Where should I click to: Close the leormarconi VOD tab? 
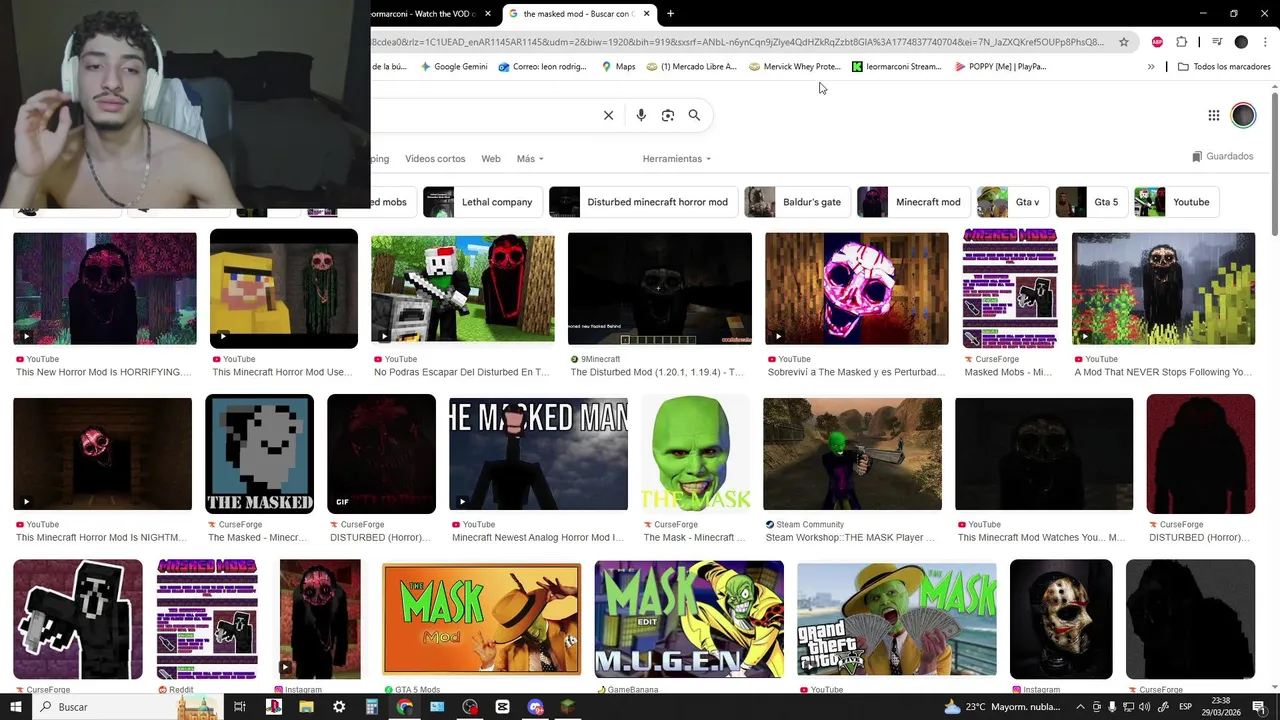(488, 14)
